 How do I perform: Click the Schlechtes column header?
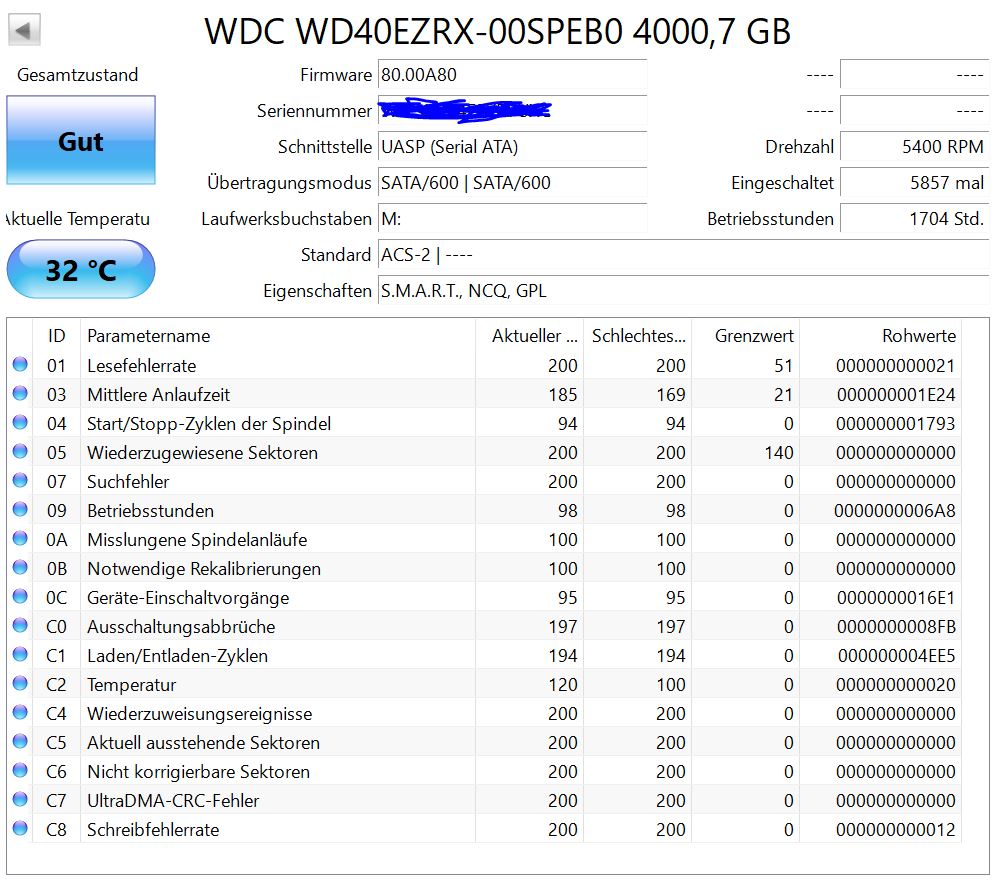pos(638,335)
